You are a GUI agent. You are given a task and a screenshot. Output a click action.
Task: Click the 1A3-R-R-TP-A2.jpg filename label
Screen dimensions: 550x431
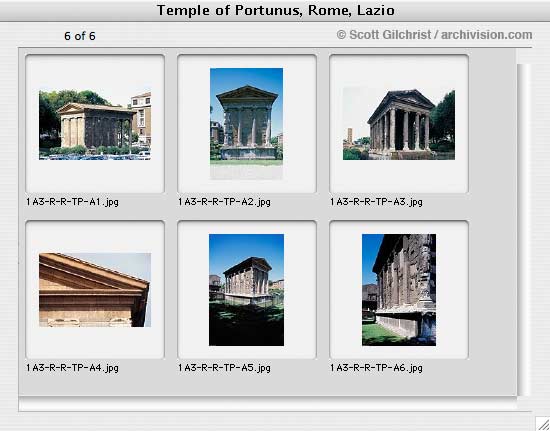(x=224, y=202)
